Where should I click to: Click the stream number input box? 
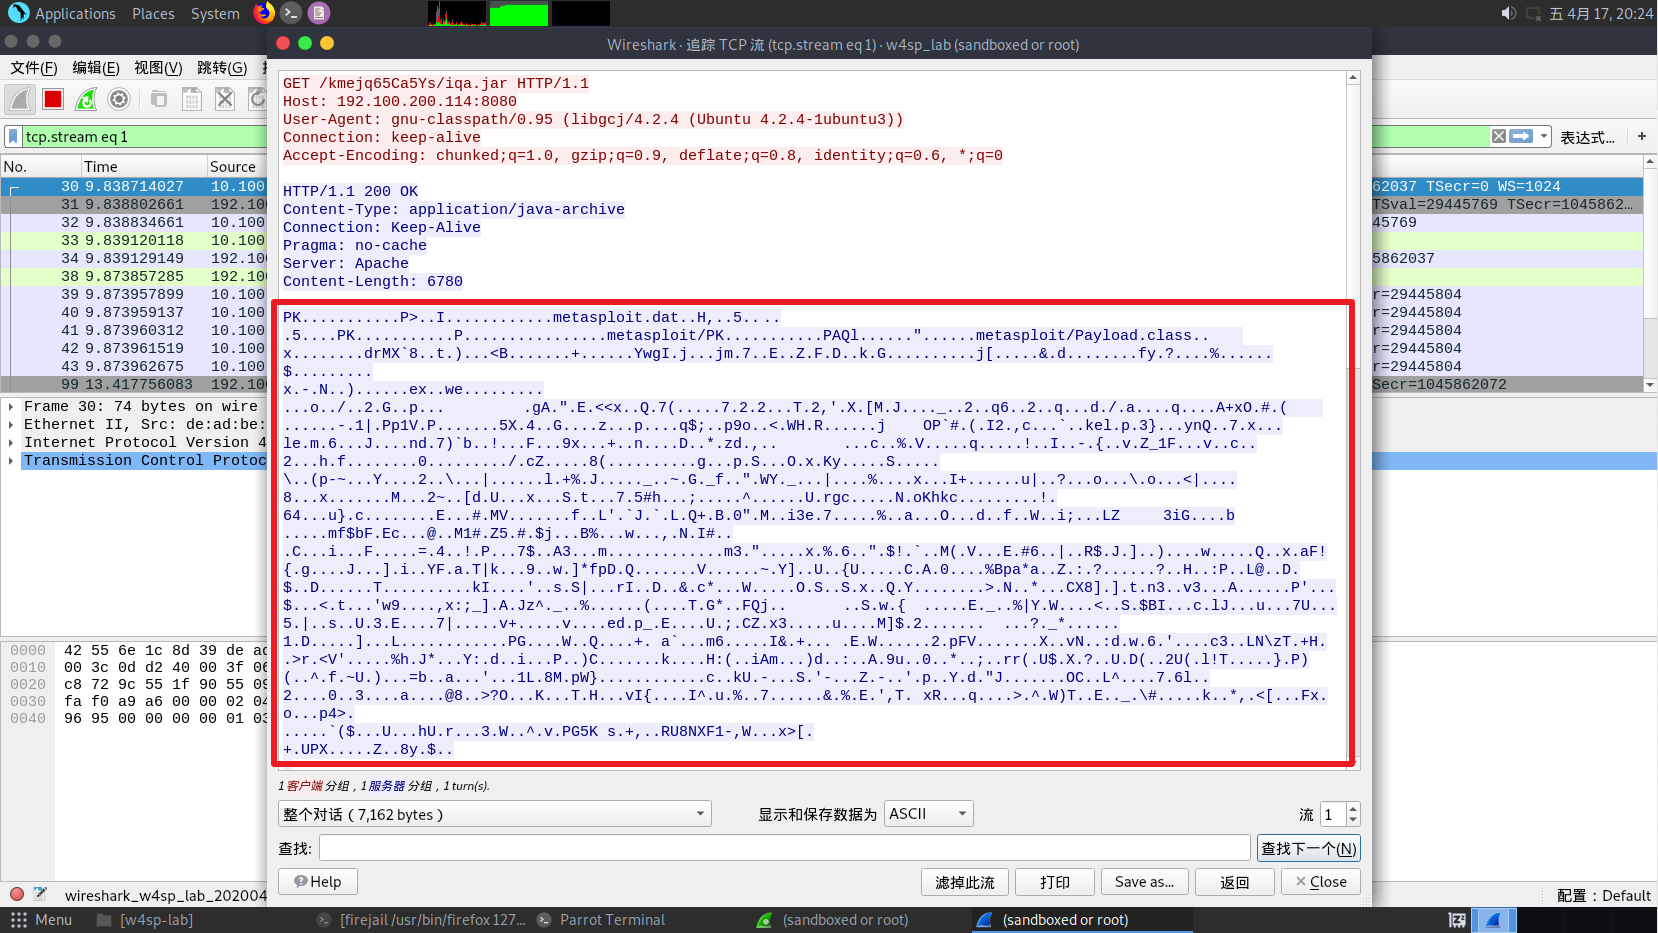[1333, 814]
